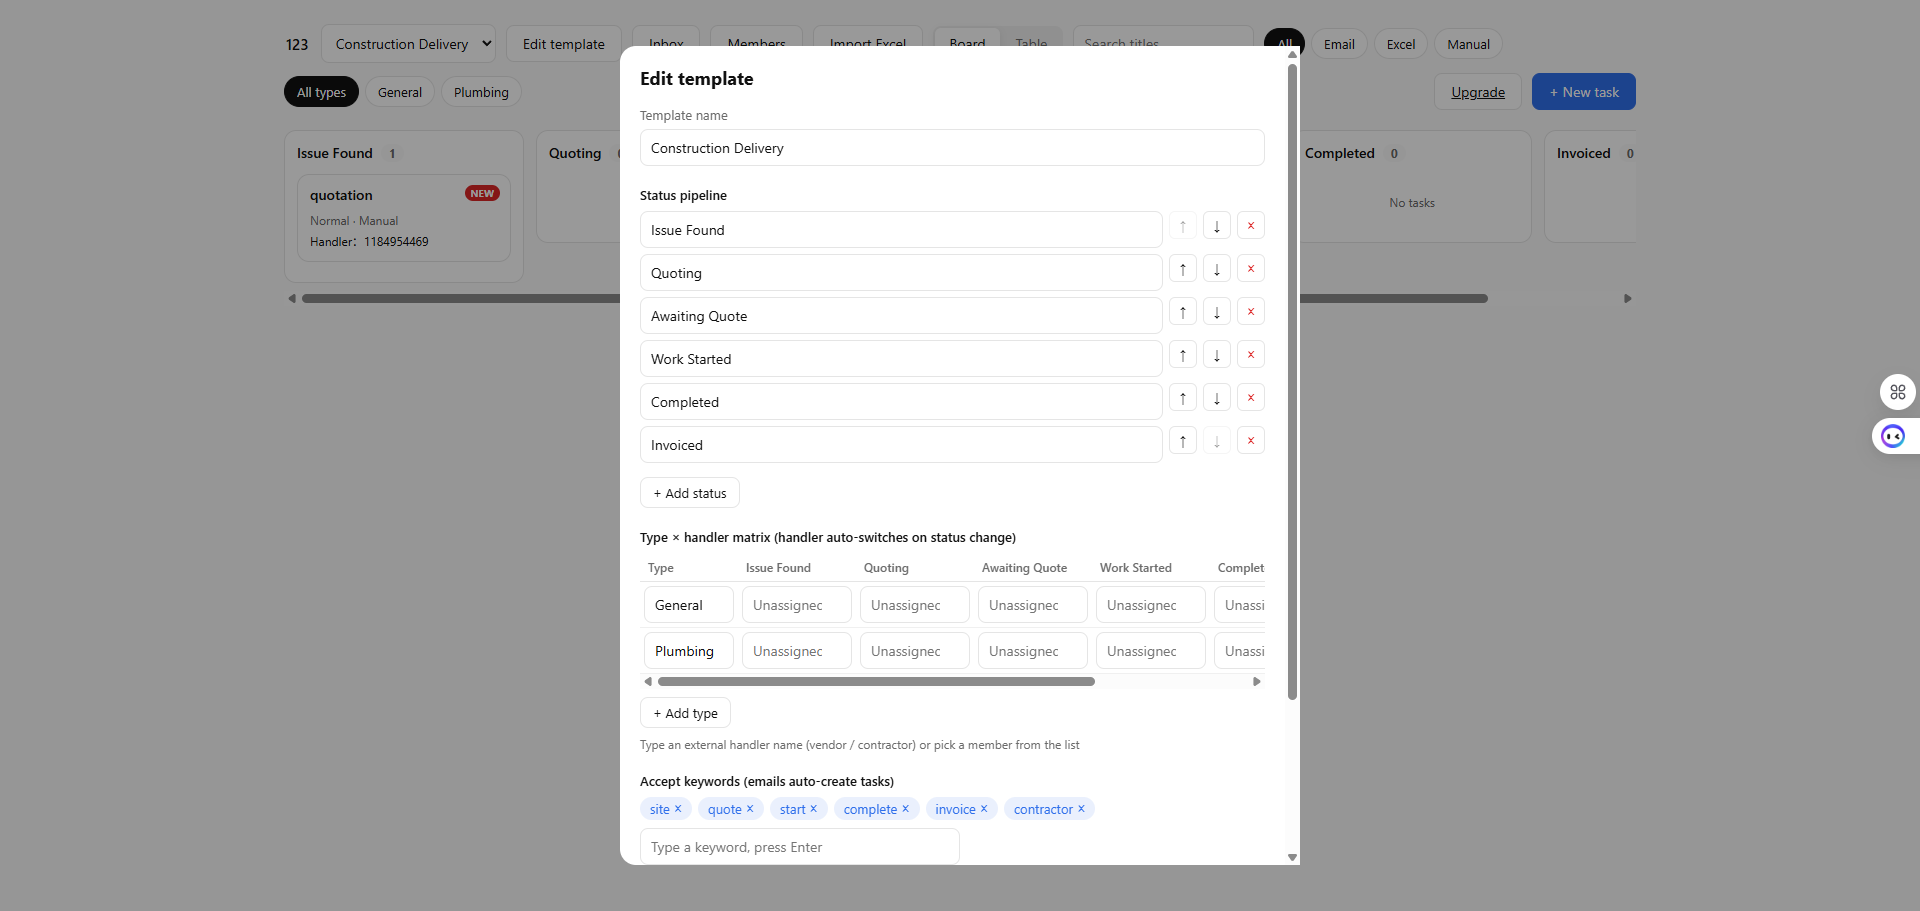
Task: Show only Manual source tasks
Action: click(1468, 44)
